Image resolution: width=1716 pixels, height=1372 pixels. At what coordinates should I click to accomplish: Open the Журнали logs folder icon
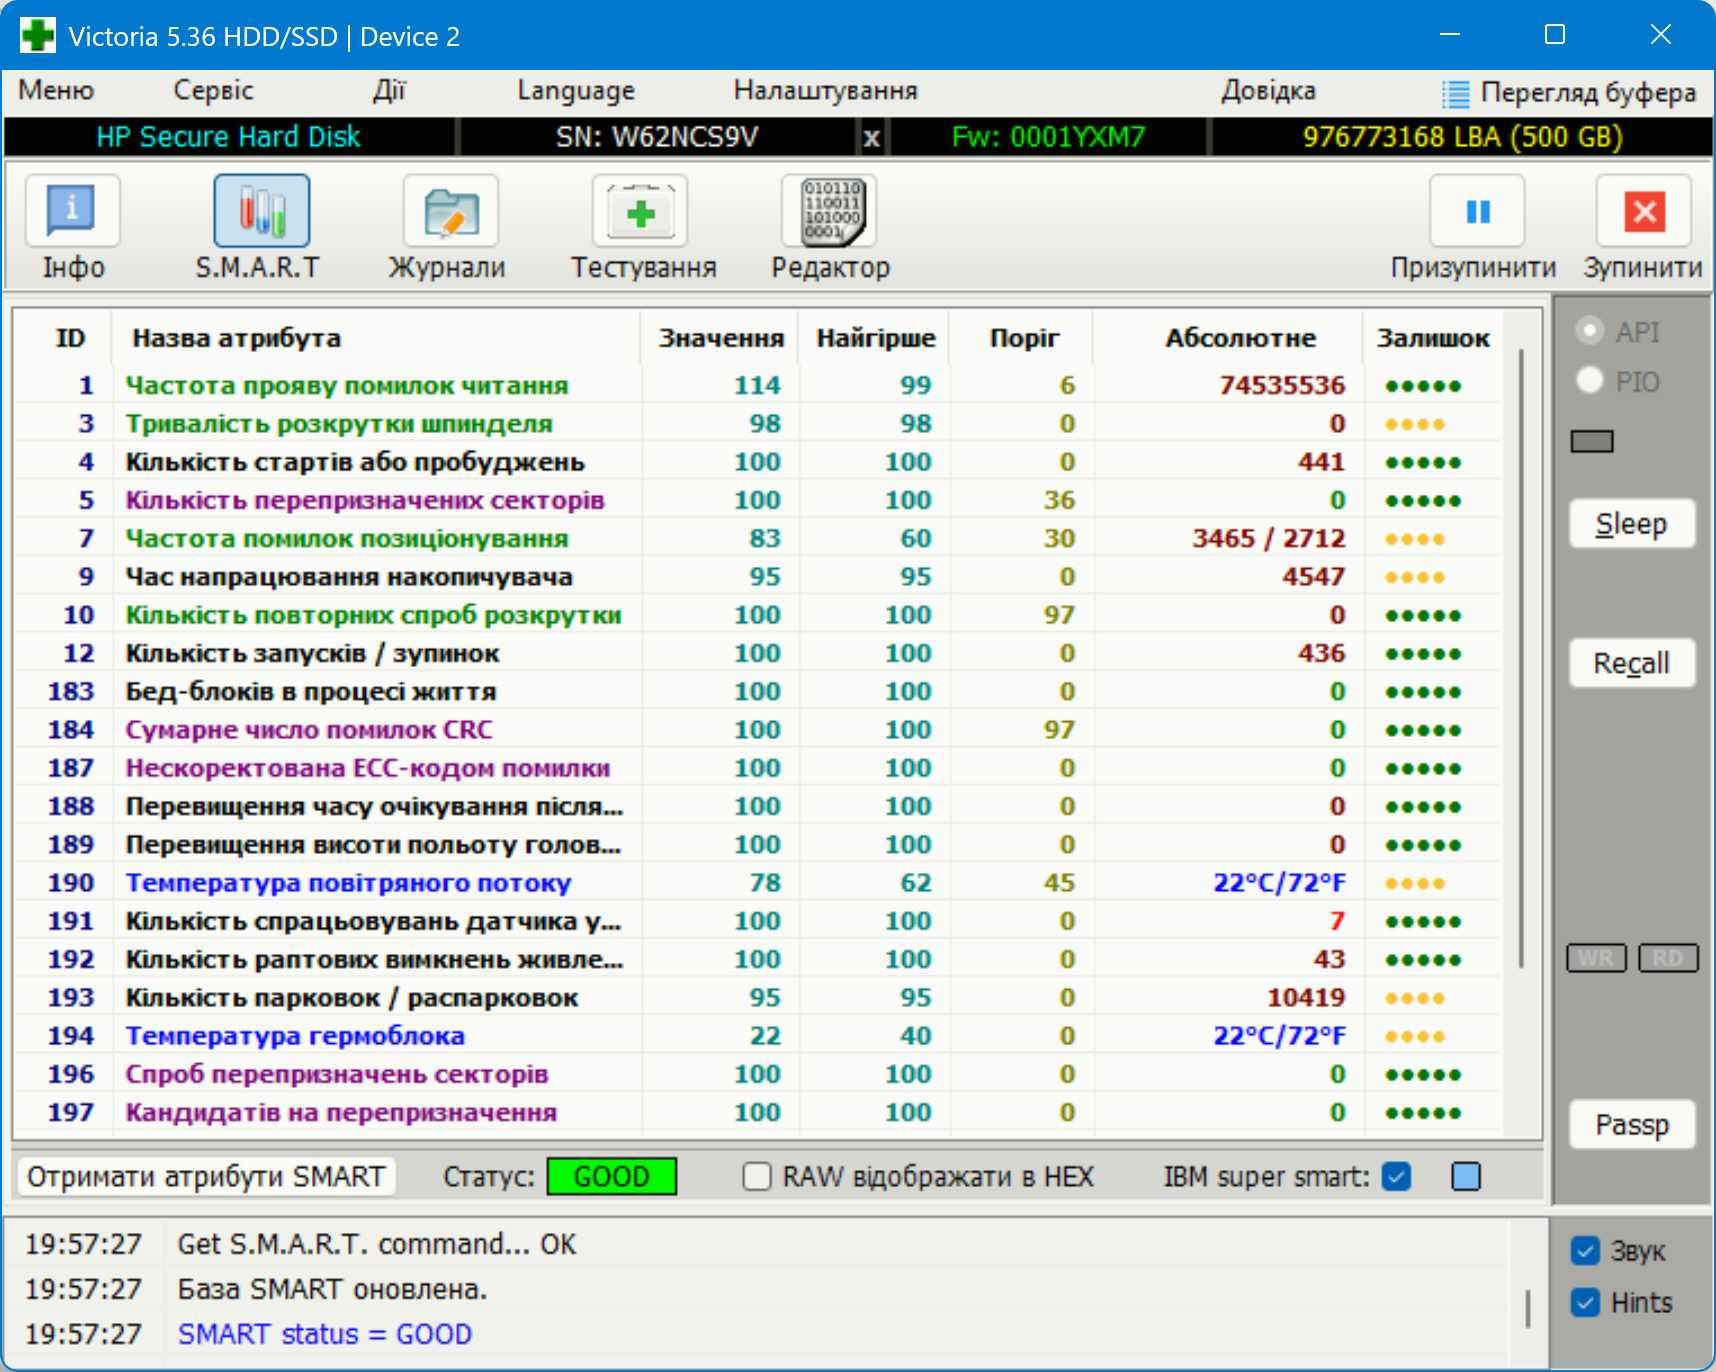pyautogui.click(x=450, y=211)
